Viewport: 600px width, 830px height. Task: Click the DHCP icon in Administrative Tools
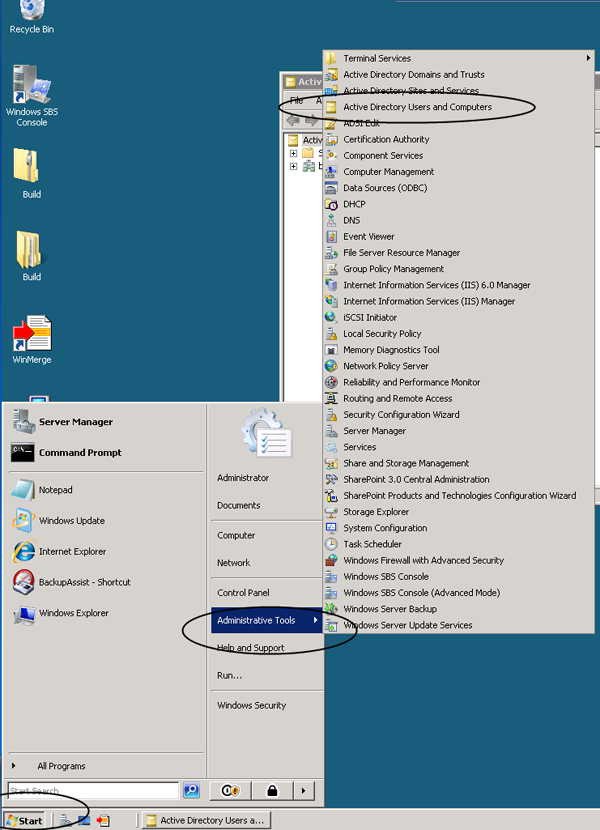click(331, 204)
